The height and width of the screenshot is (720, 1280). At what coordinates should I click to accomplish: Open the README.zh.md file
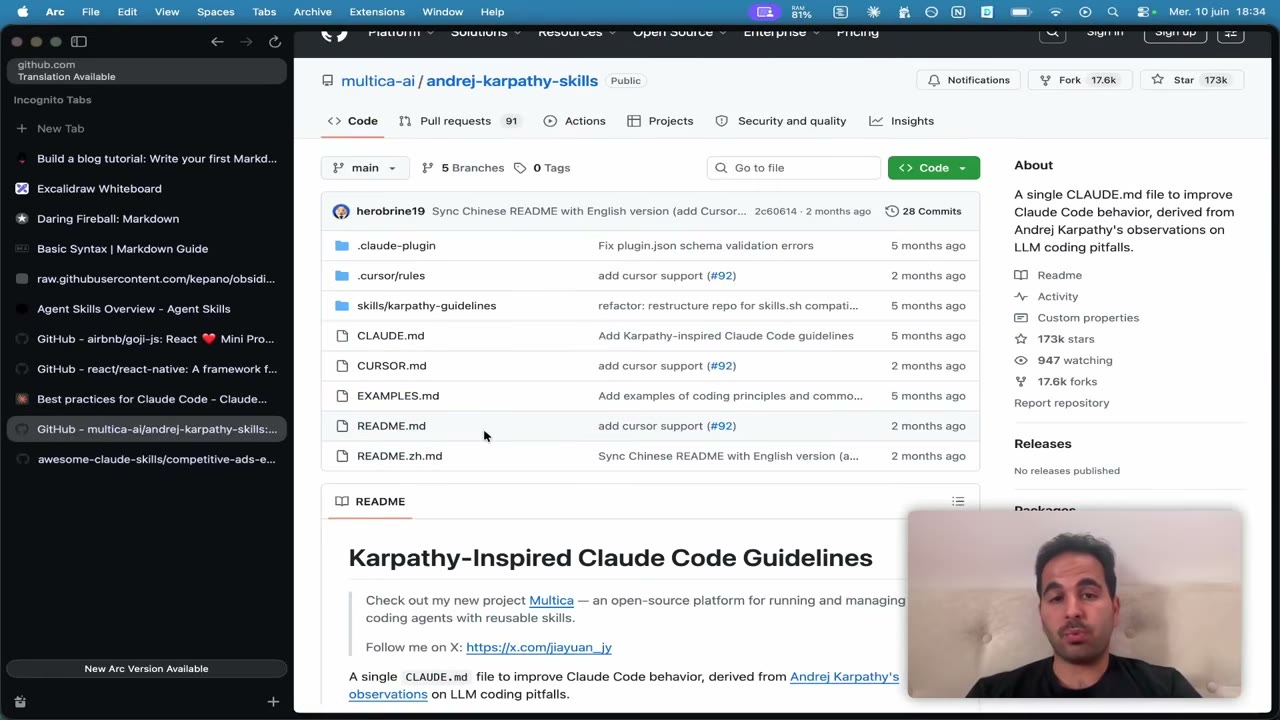(399, 456)
